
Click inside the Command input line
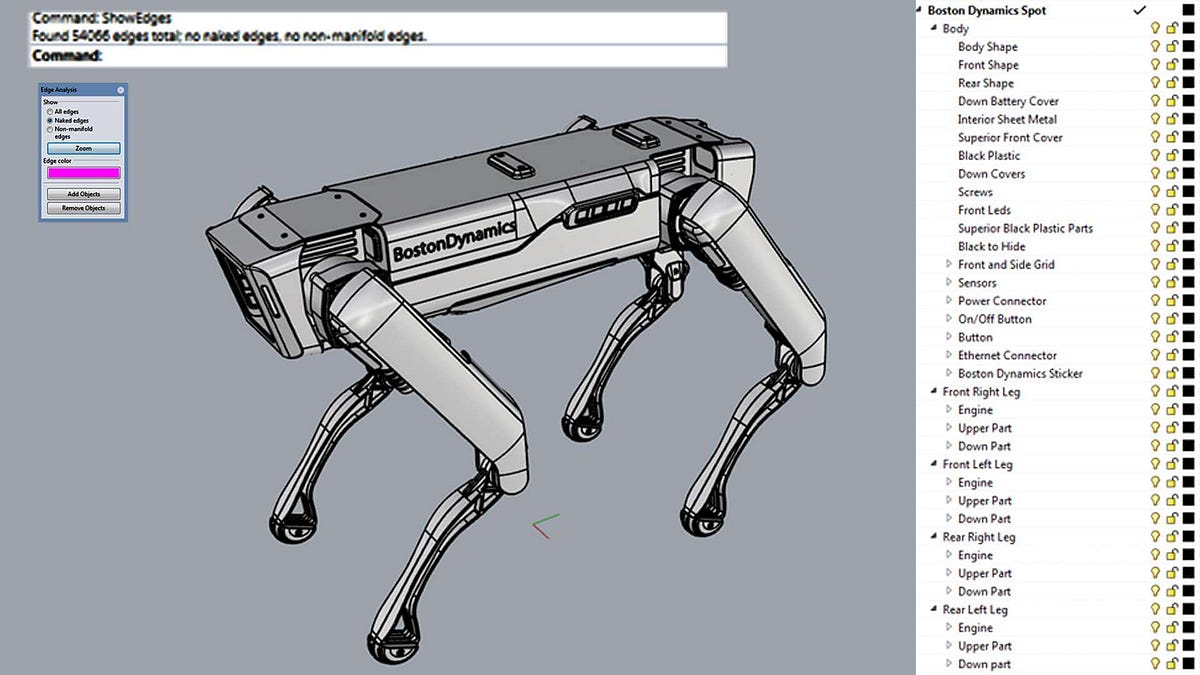350,55
